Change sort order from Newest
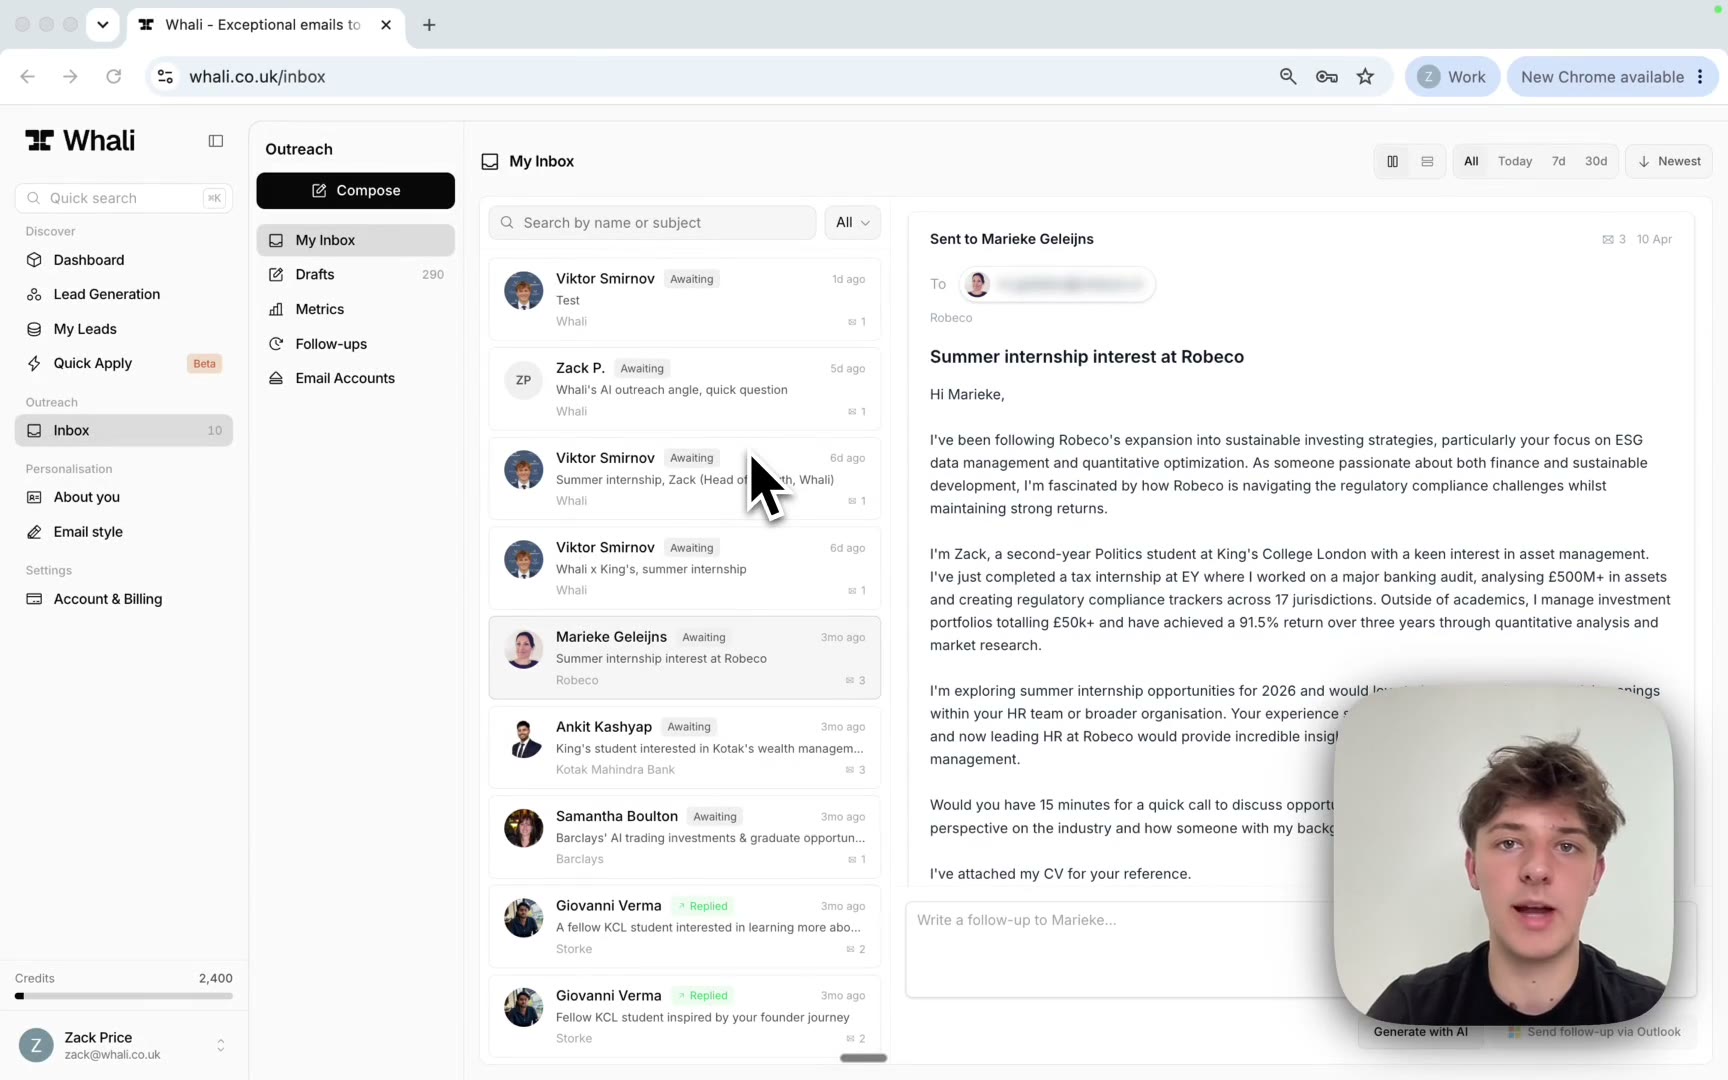This screenshot has width=1728, height=1080. (1669, 161)
